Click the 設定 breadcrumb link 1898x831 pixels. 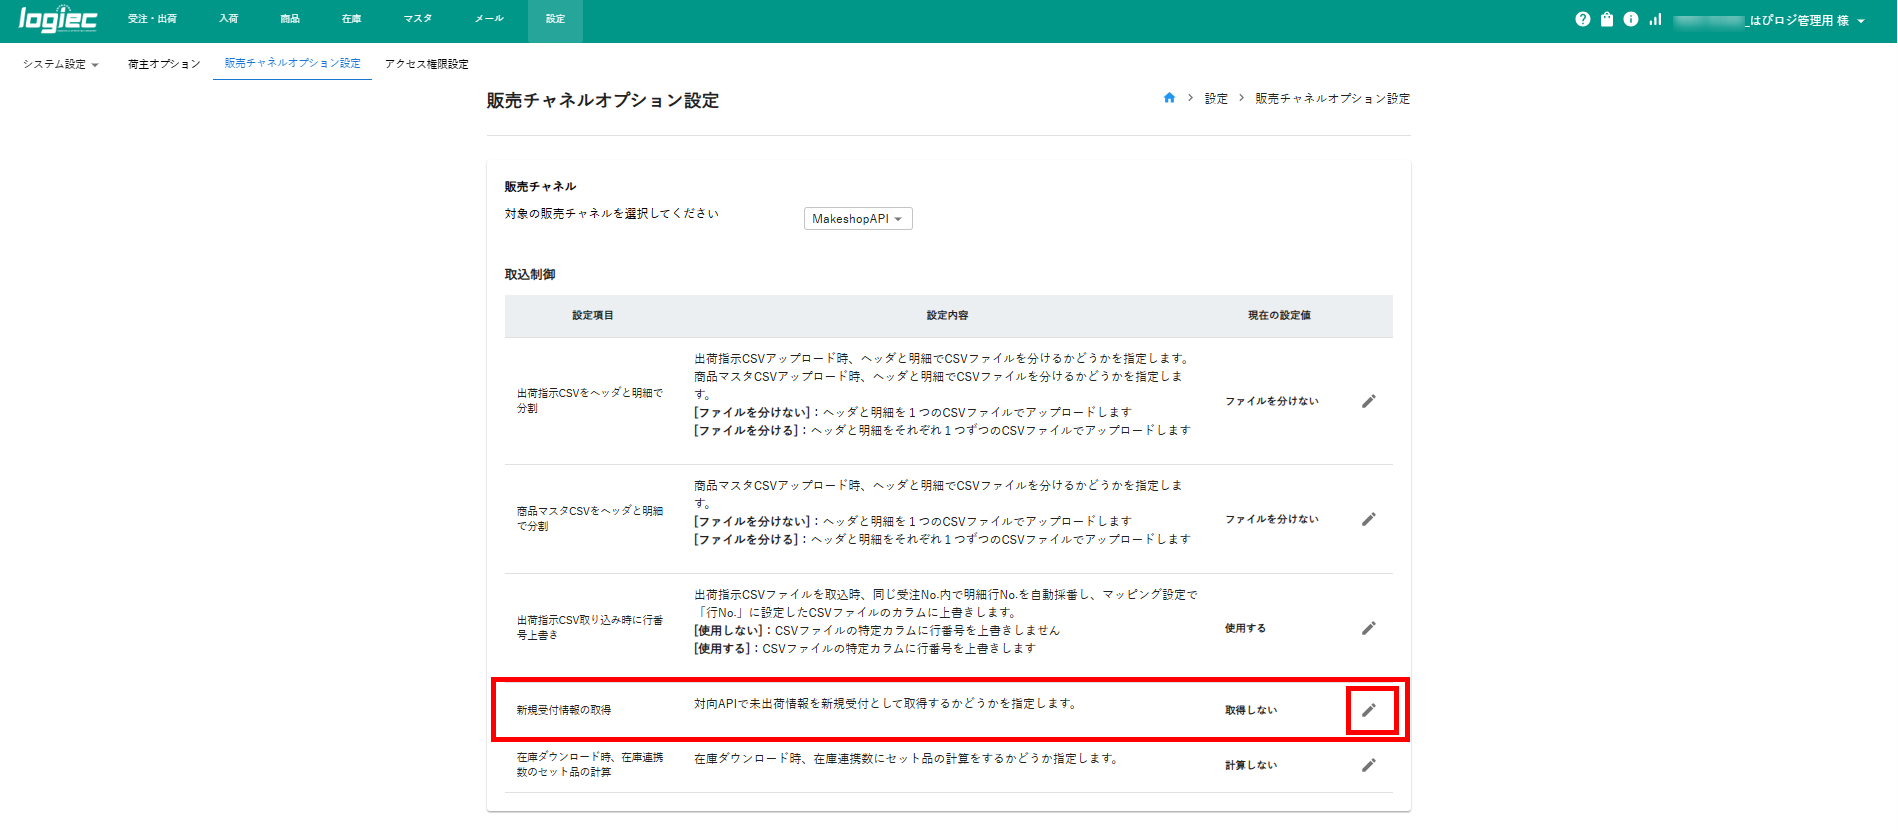tap(1216, 98)
